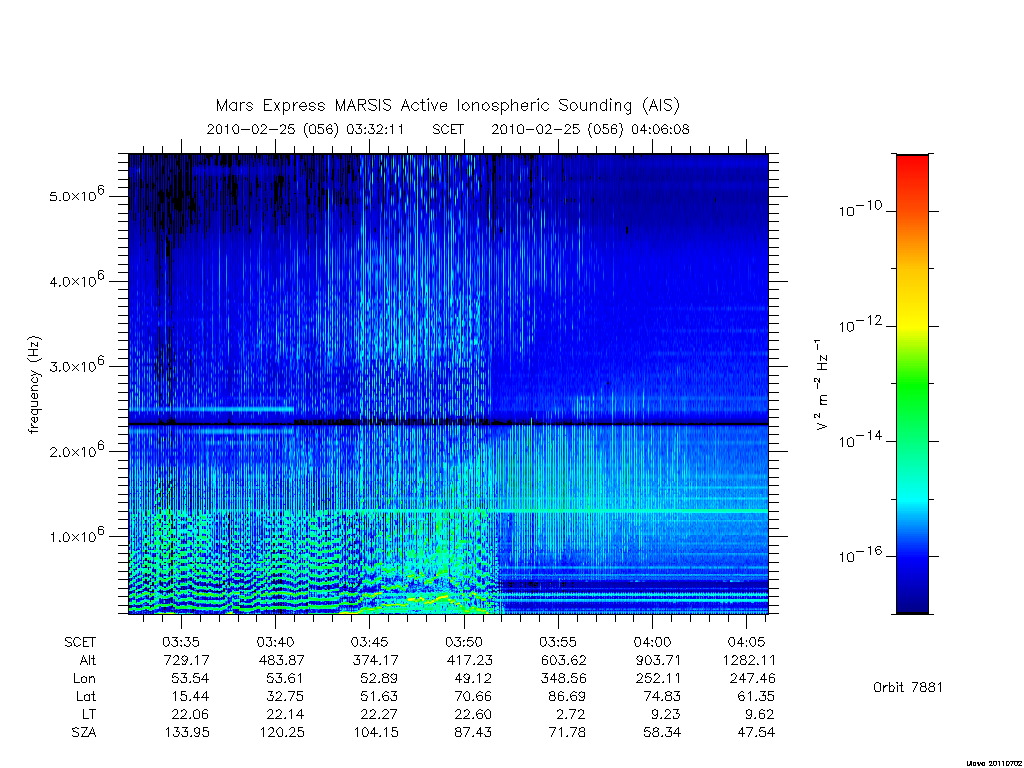Image resolution: width=1024 pixels, height=768 pixels.
Task: Click the 'Alt' row header
Action: pyautogui.click(x=88, y=660)
